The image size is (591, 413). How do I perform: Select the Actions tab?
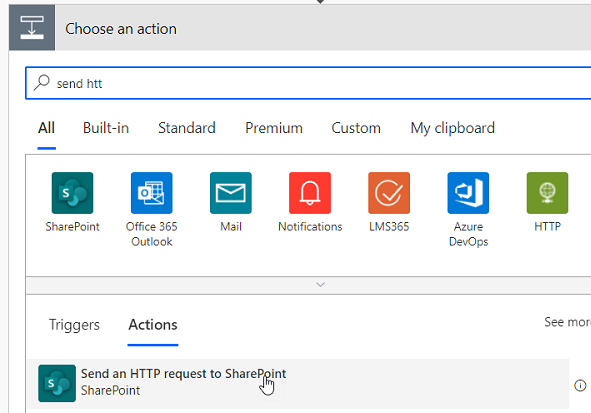(153, 324)
